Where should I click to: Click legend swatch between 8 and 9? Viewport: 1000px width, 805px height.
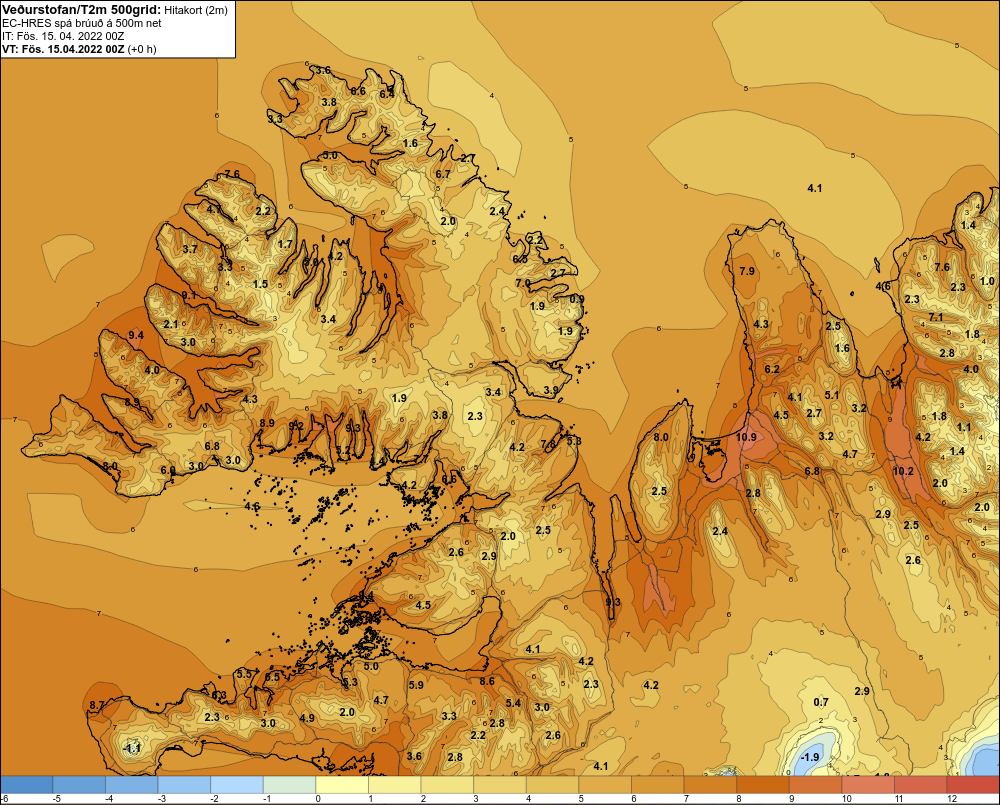coord(763,785)
